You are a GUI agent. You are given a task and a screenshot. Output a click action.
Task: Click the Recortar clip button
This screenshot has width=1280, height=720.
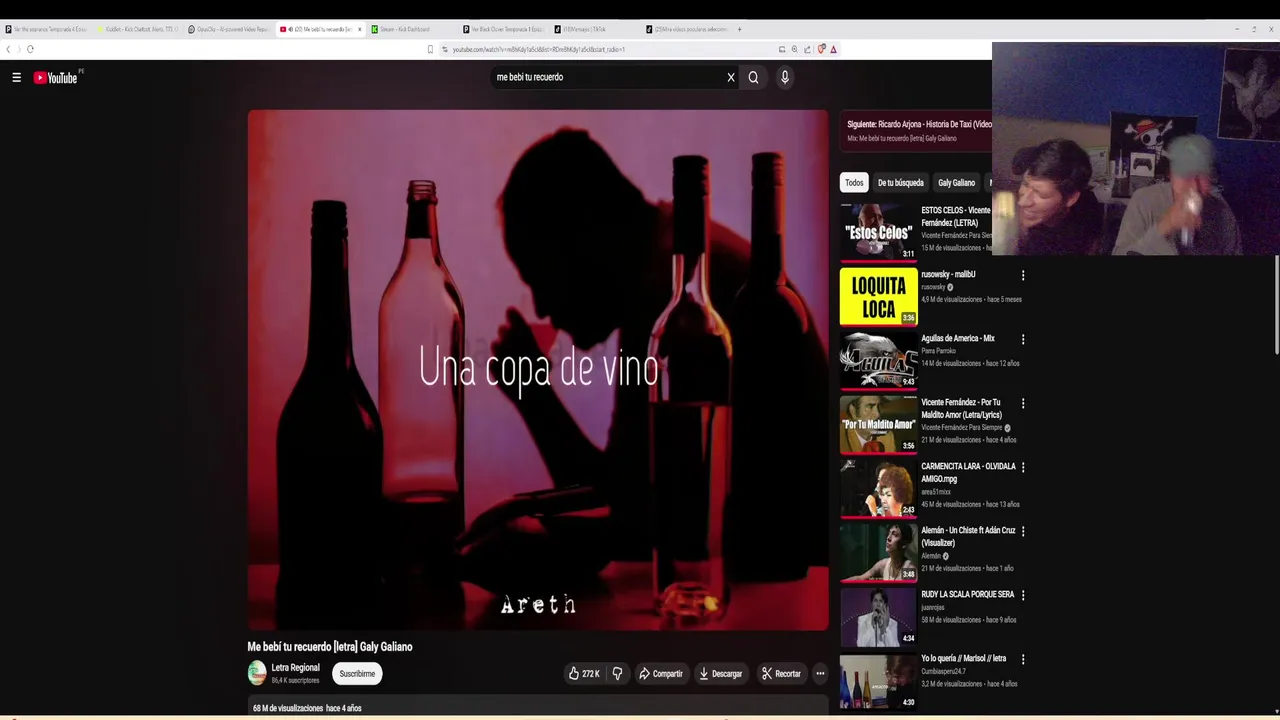781,674
